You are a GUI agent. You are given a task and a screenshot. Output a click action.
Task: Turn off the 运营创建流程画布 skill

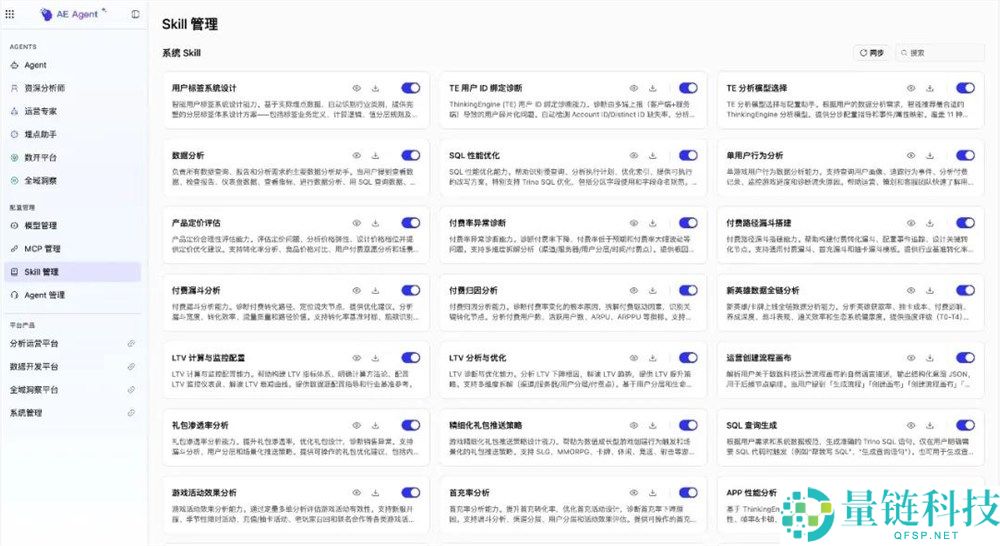(x=966, y=358)
